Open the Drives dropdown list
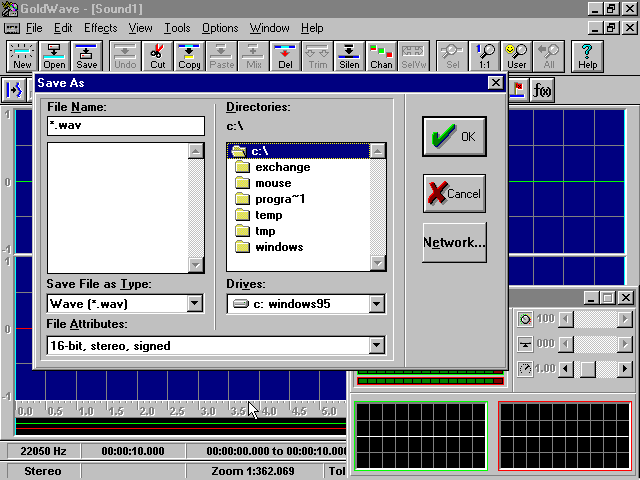The height and width of the screenshot is (480, 640). (x=376, y=304)
